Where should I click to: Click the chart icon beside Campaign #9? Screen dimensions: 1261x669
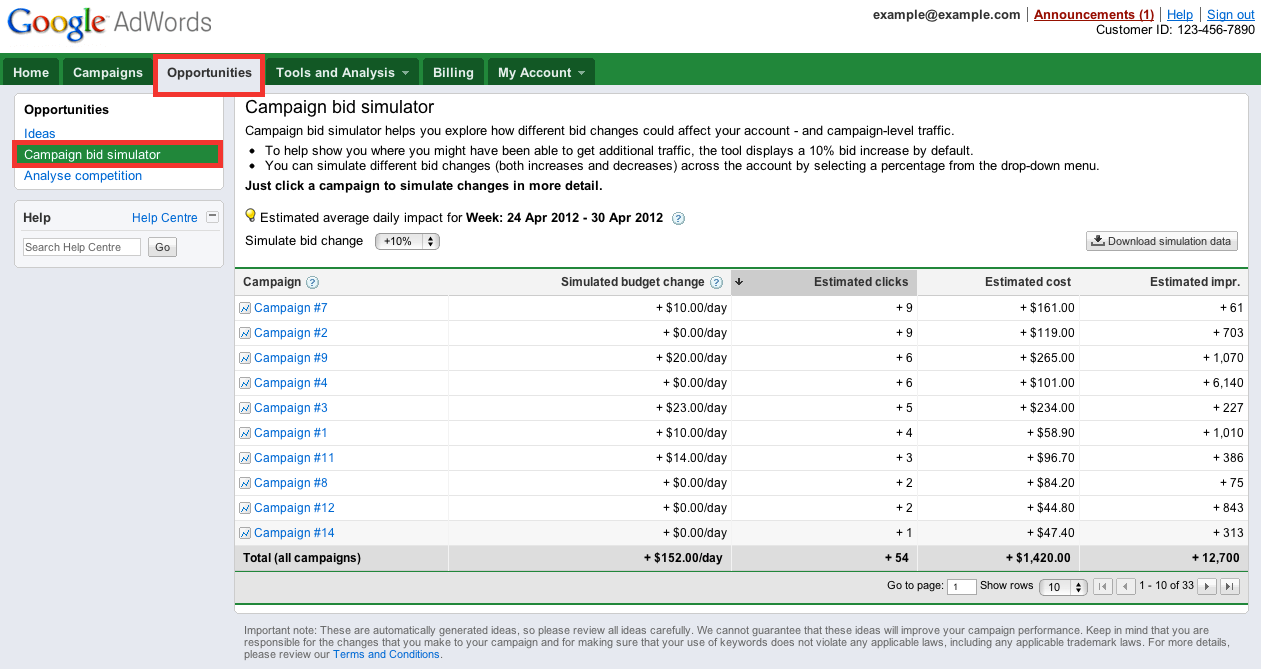(x=245, y=358)
